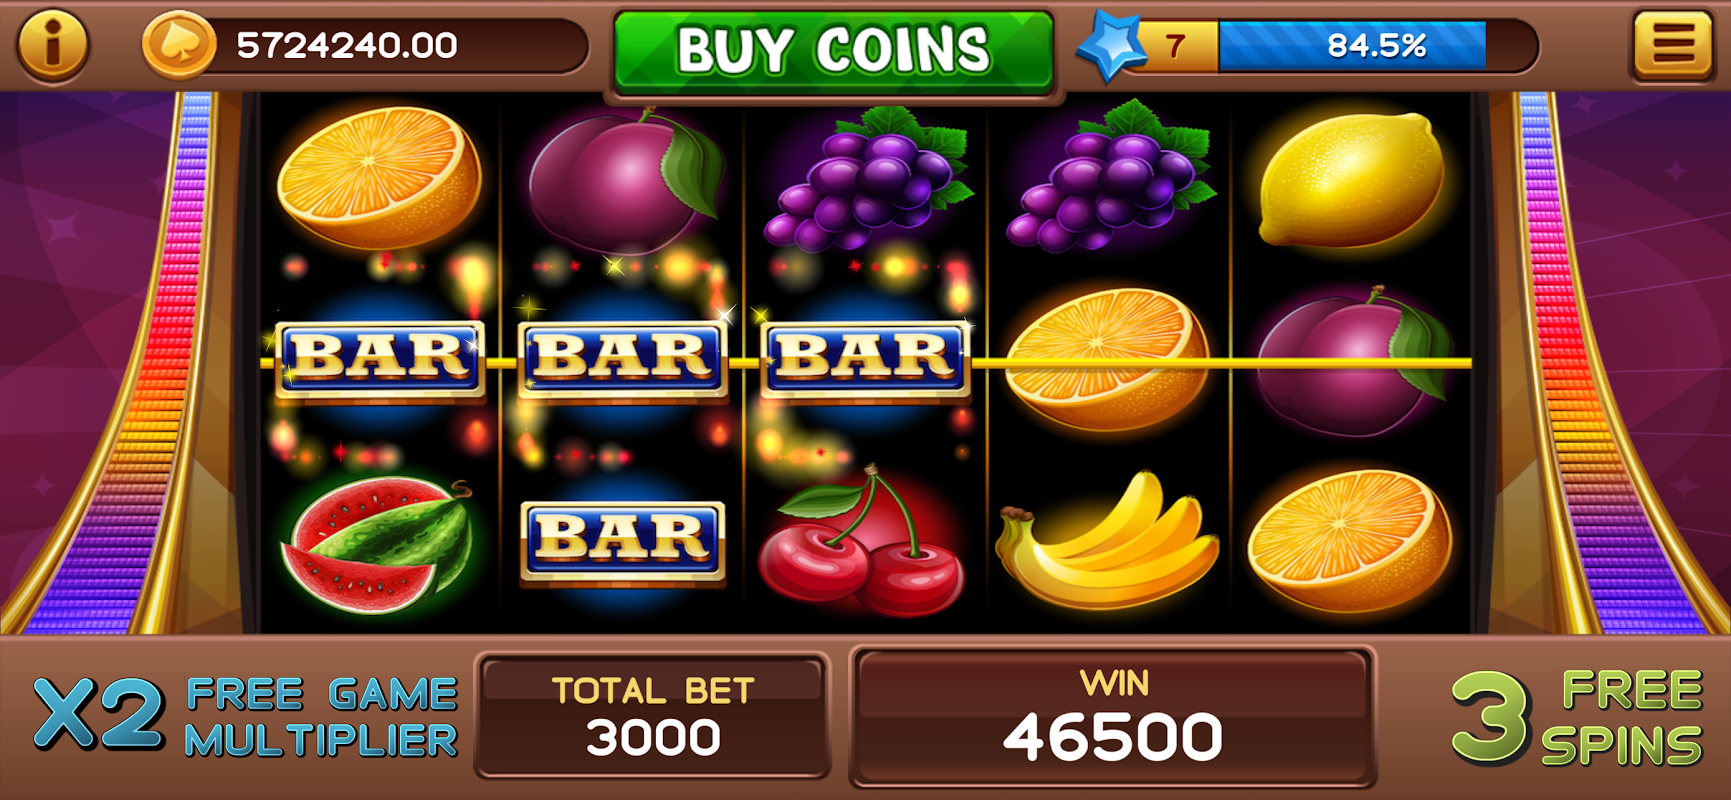
Task: Tap the orange half atop reel one
Action: point(379,178)
